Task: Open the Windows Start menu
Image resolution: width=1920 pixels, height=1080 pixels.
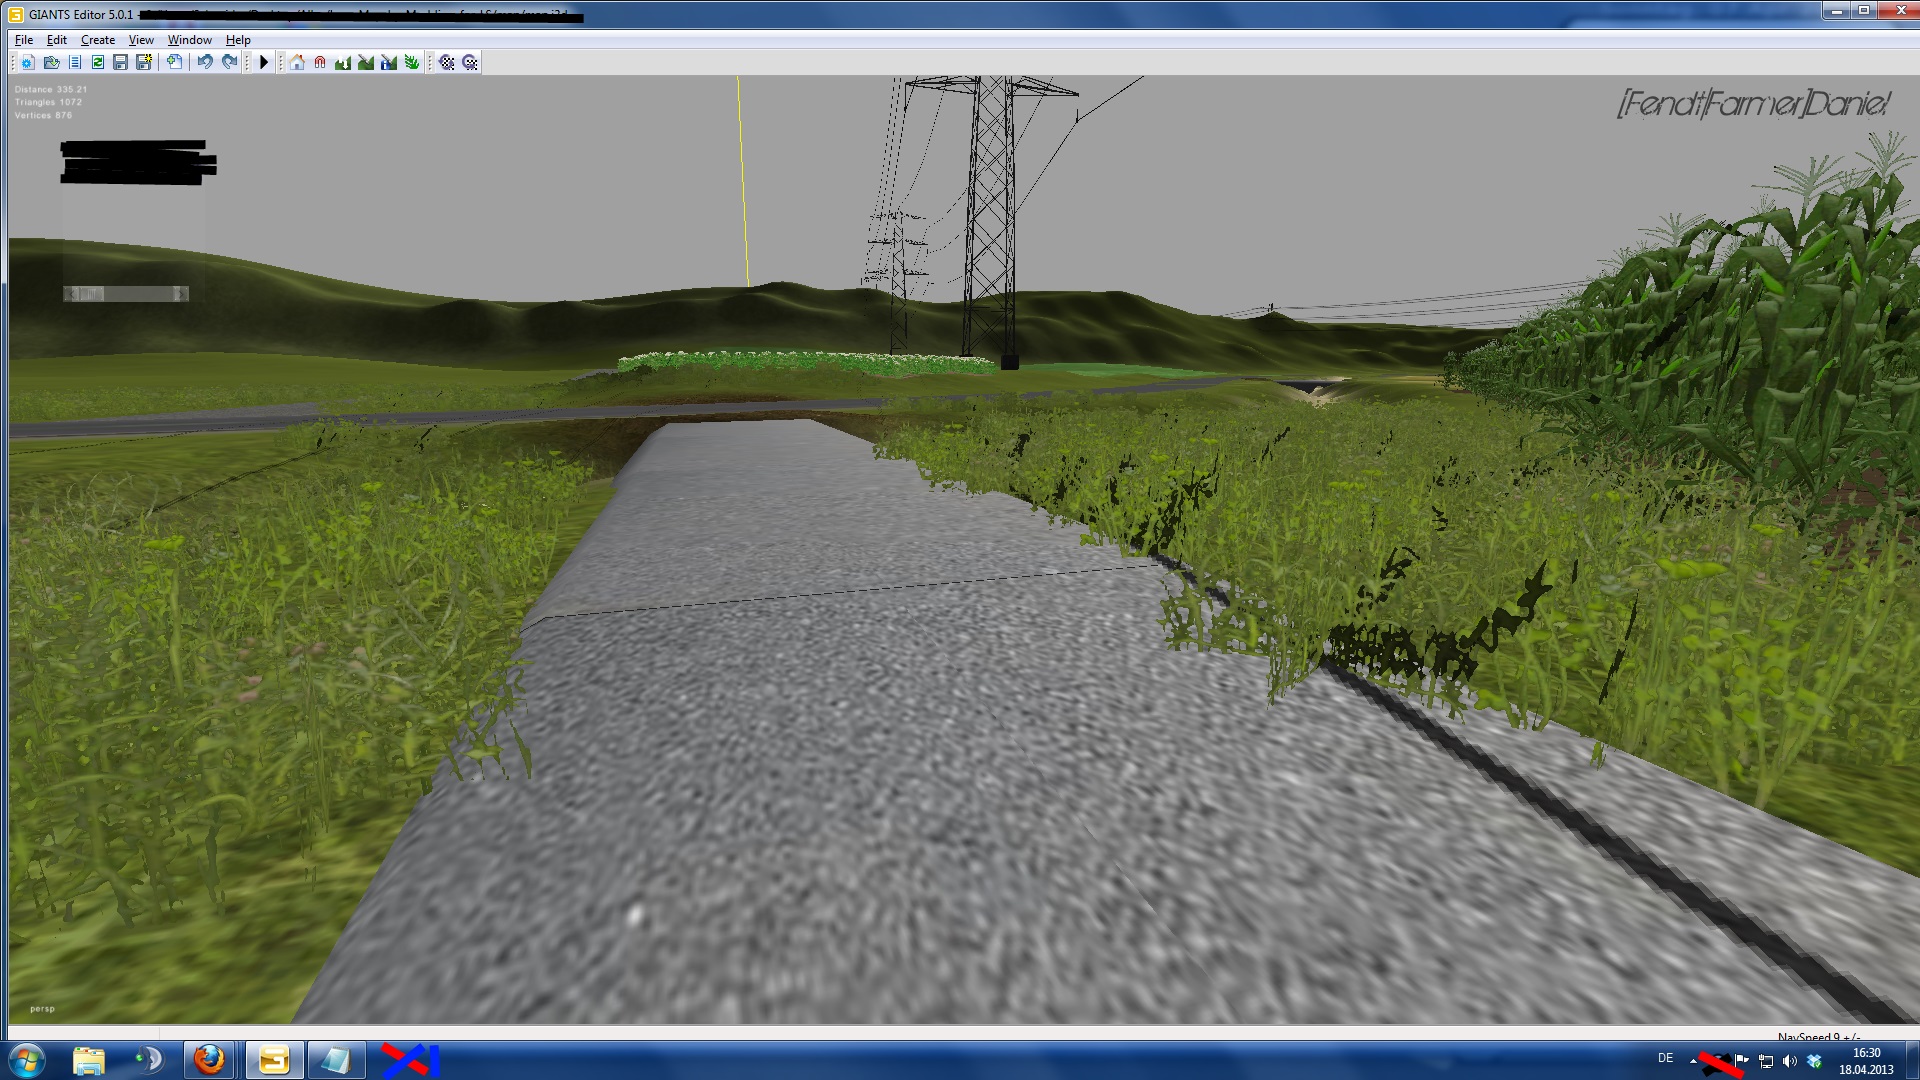Action: pos(27,1060)
